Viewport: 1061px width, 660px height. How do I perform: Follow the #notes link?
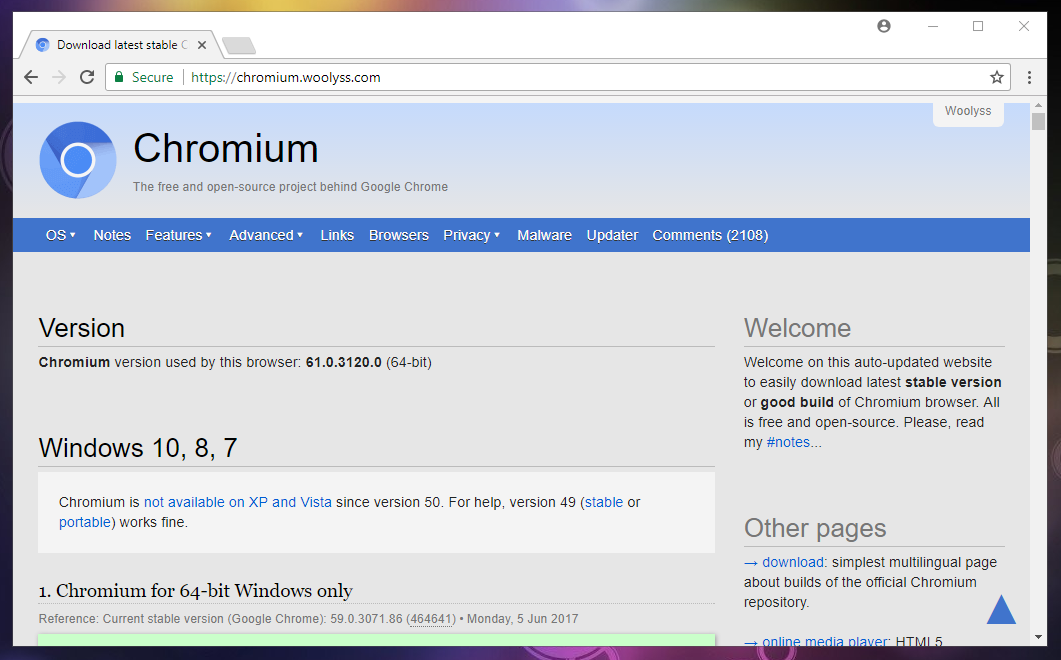point(788,443)
